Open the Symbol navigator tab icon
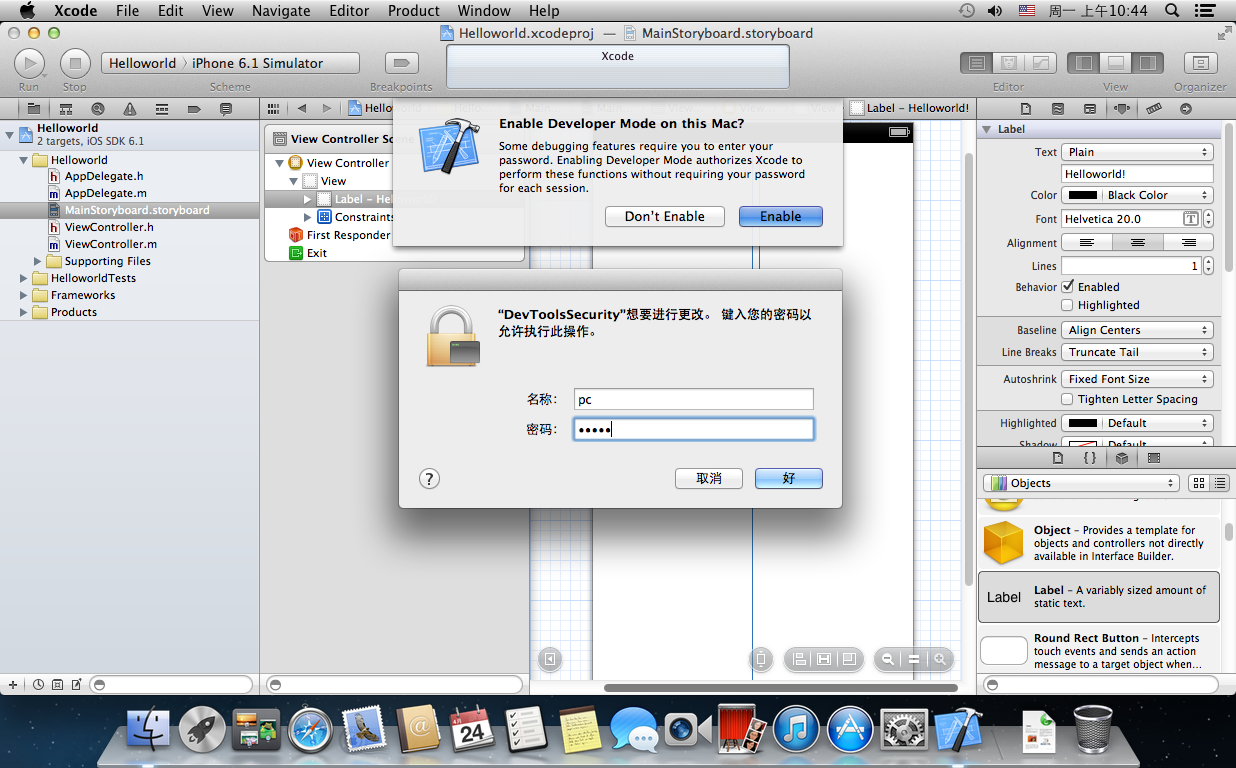This screenshot has width=1236, height=768. (x=66, y=109)
